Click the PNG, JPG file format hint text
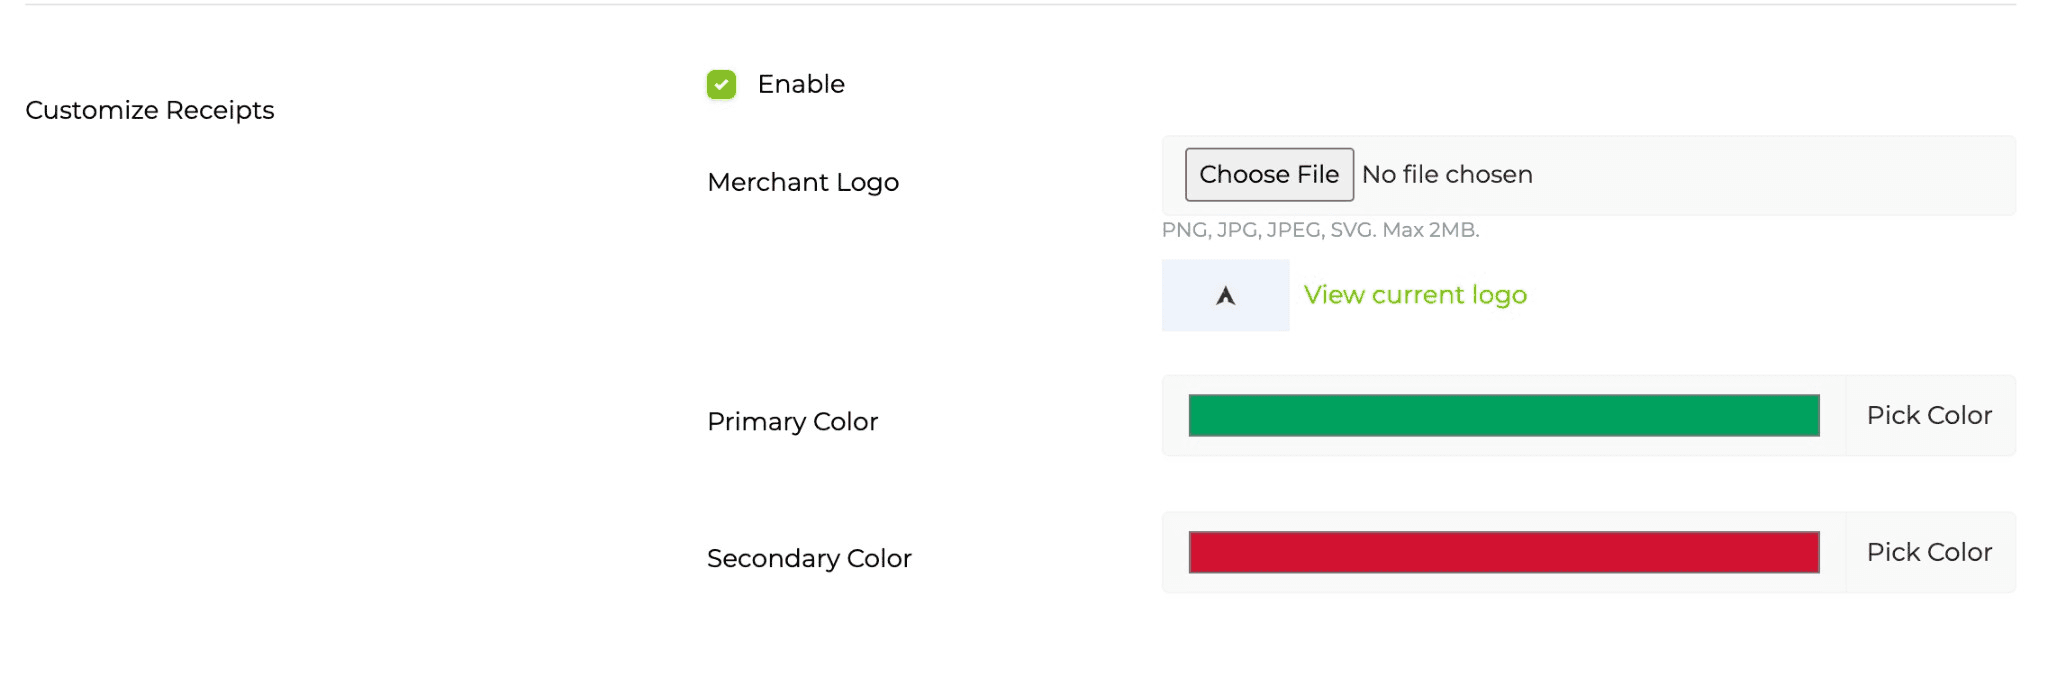Image resolution: width=2048 pixels, height=695 pixels. 1320,229
